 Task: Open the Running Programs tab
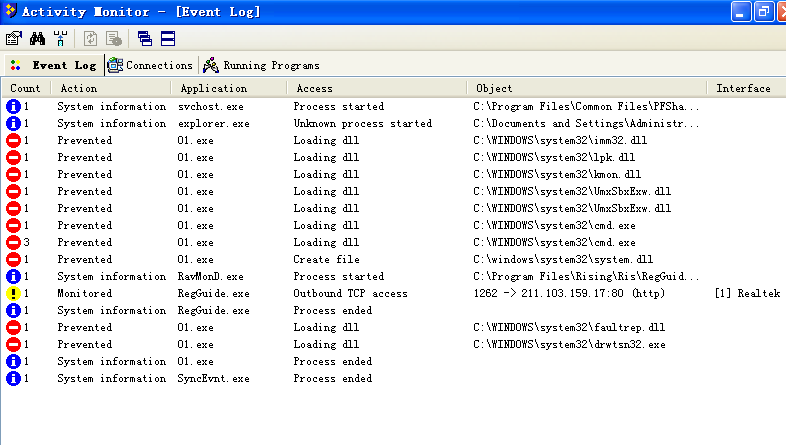tap(261, 65)
